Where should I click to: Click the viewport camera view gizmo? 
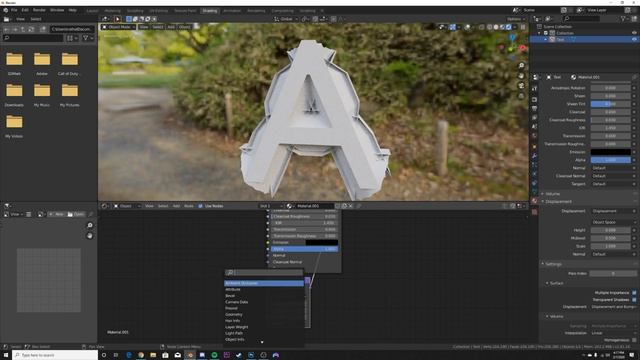pos(521,86)
